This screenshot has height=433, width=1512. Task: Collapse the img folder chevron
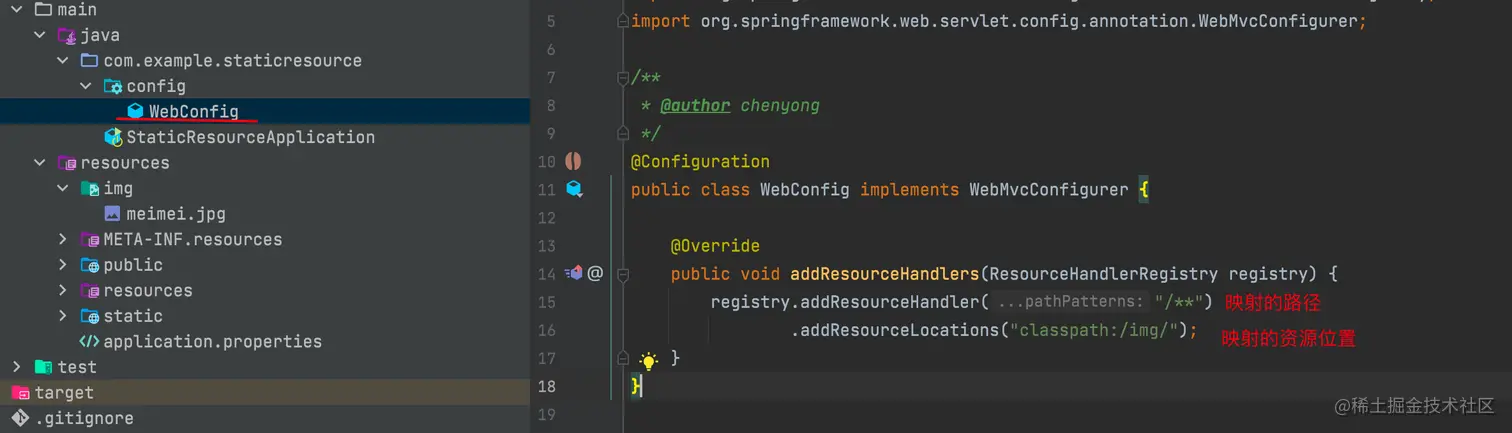pyautogui.click(x=62, y=188)
